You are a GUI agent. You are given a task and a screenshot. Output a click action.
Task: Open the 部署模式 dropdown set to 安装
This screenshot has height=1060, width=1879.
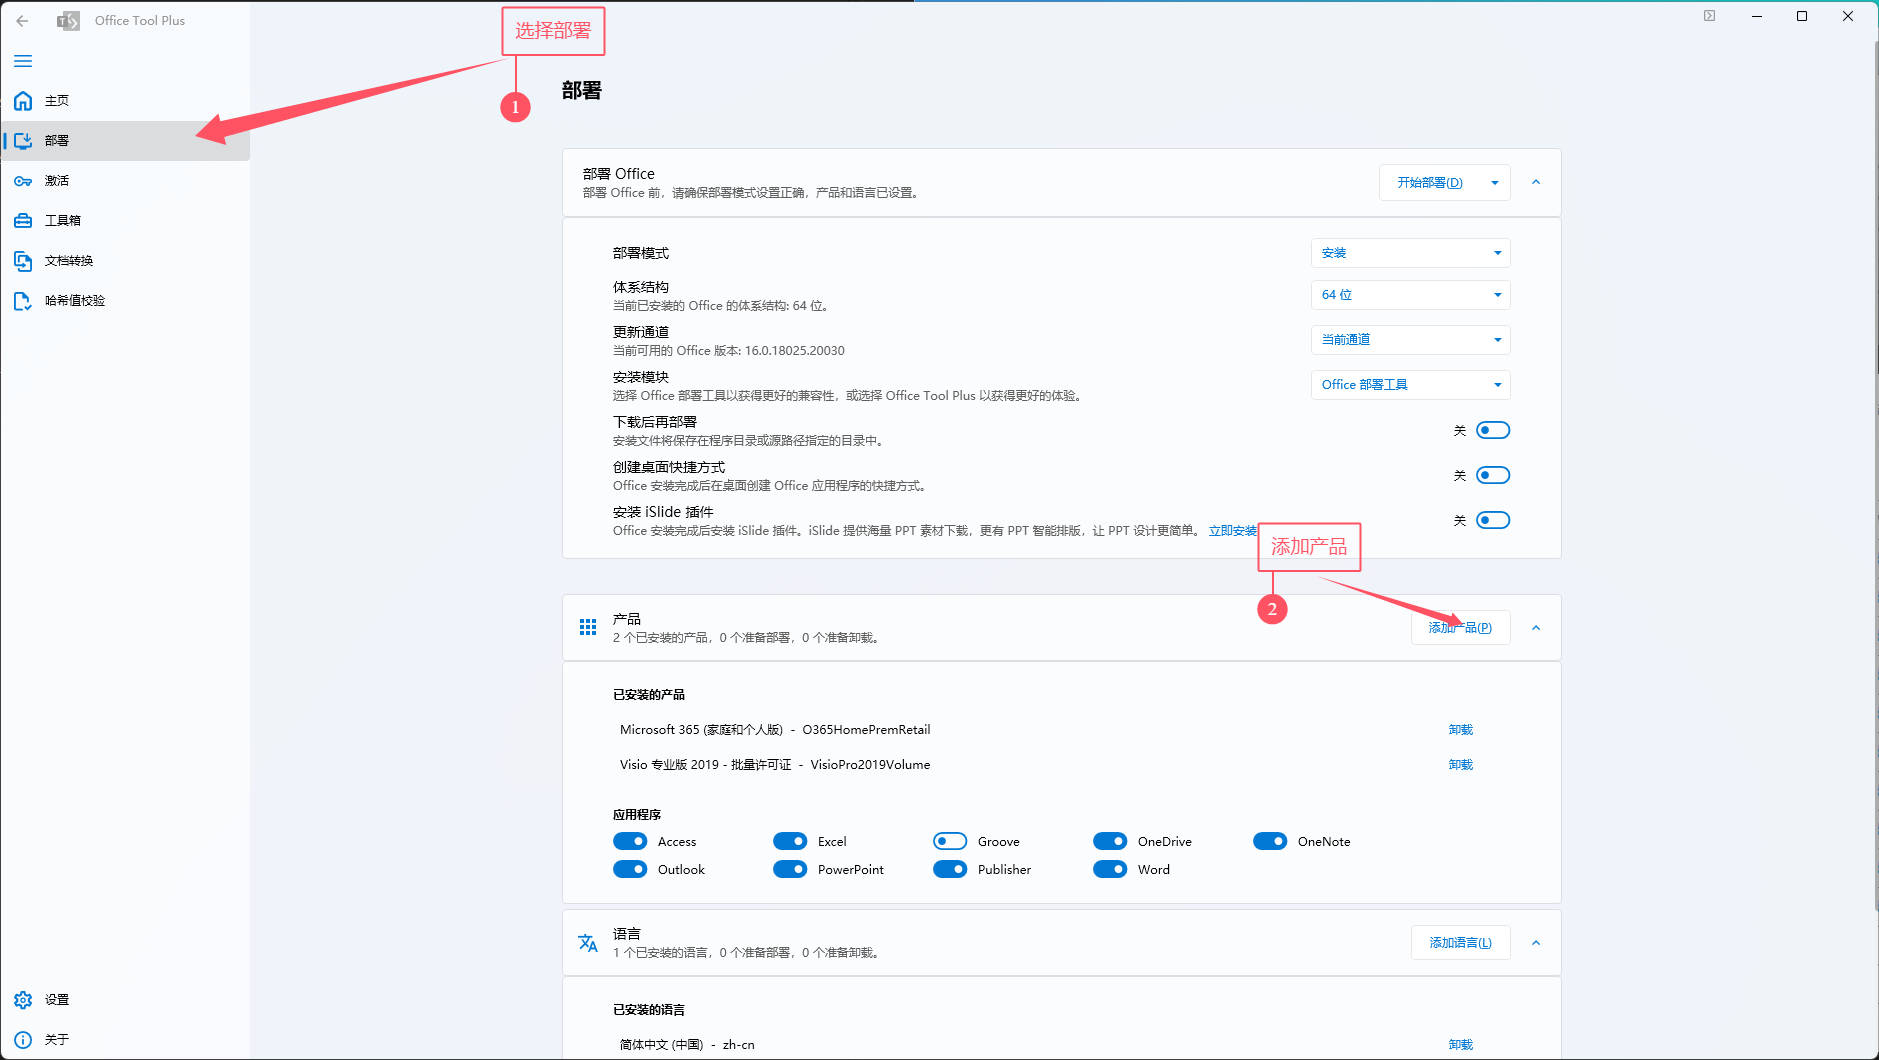[x=1410, y=253]
